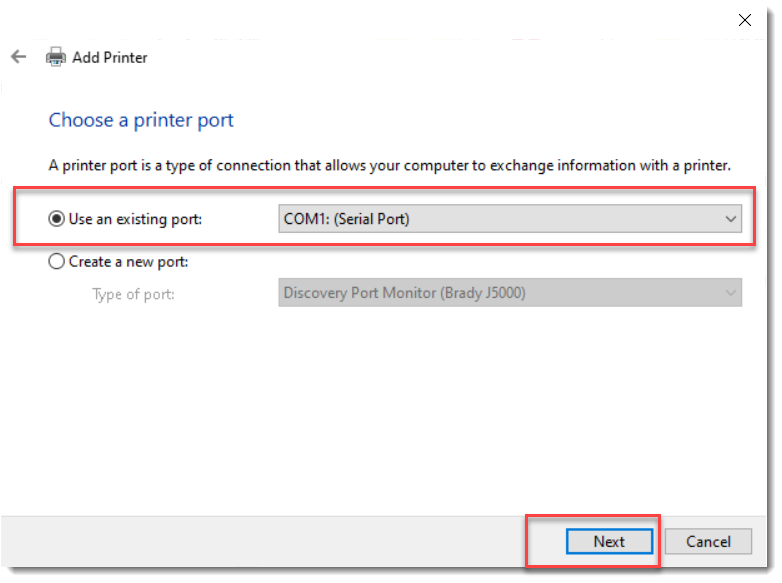
Task: Click the empty title bar area left of close
Action: pos(400,19)
